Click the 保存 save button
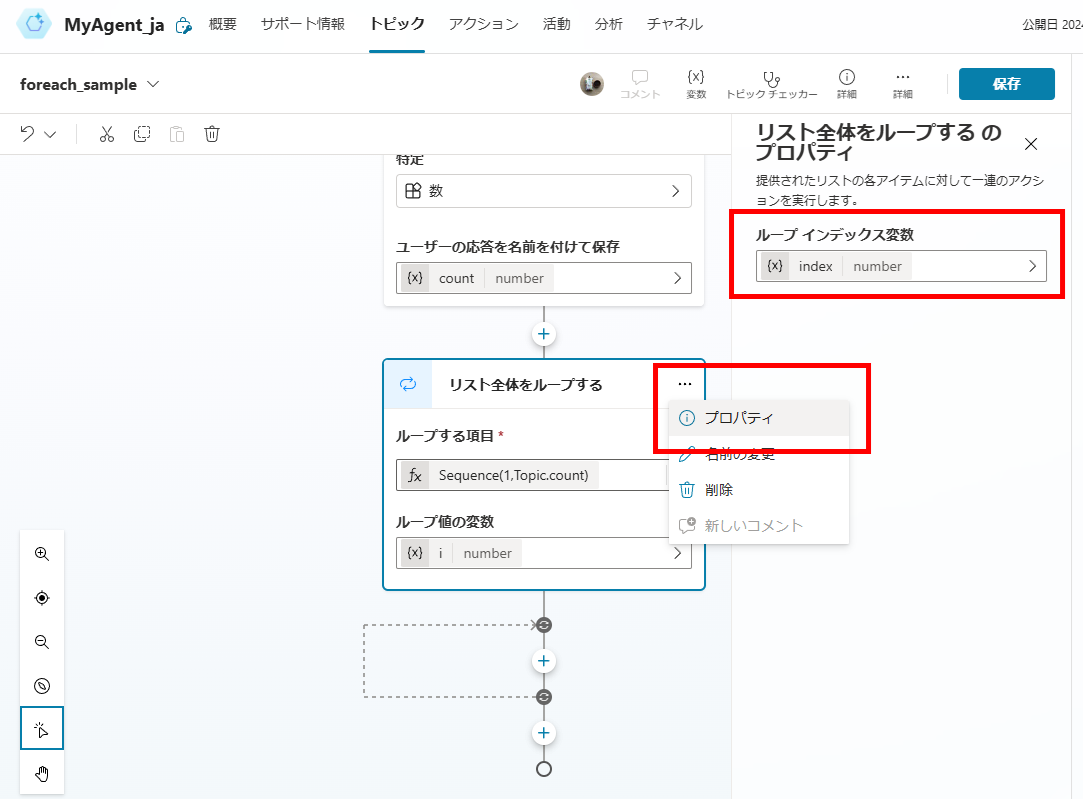Screen dimensions: 1083x799 click(1006, 84)
